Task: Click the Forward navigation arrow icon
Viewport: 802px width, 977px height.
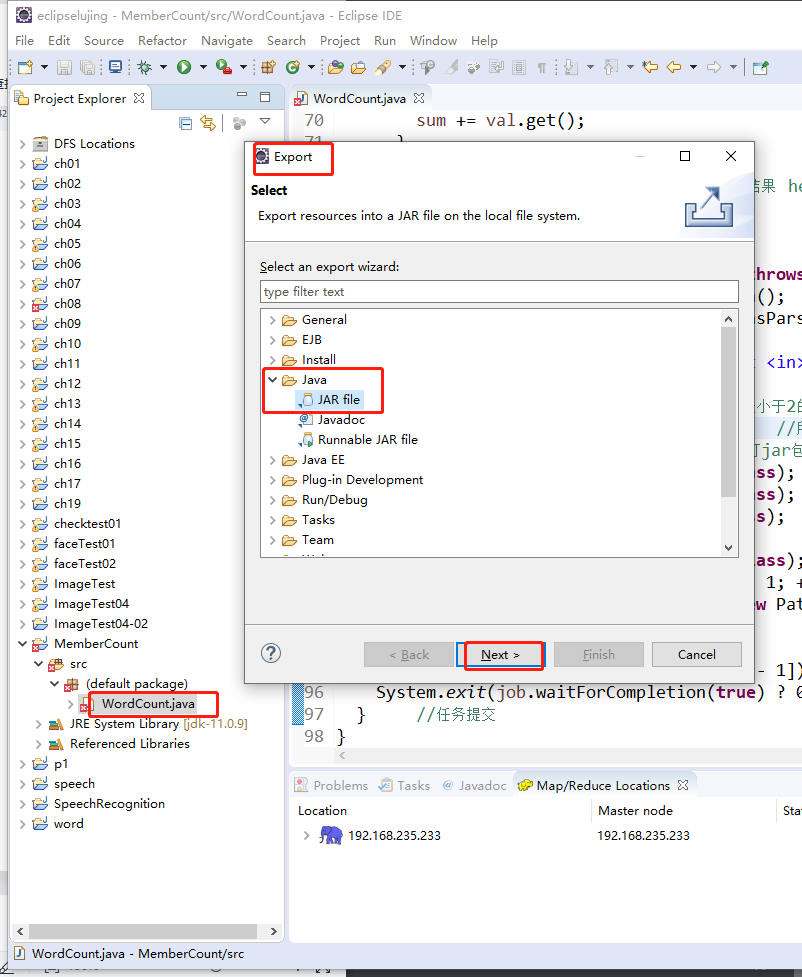Action: pyautogui.click(x=714, y=67)
